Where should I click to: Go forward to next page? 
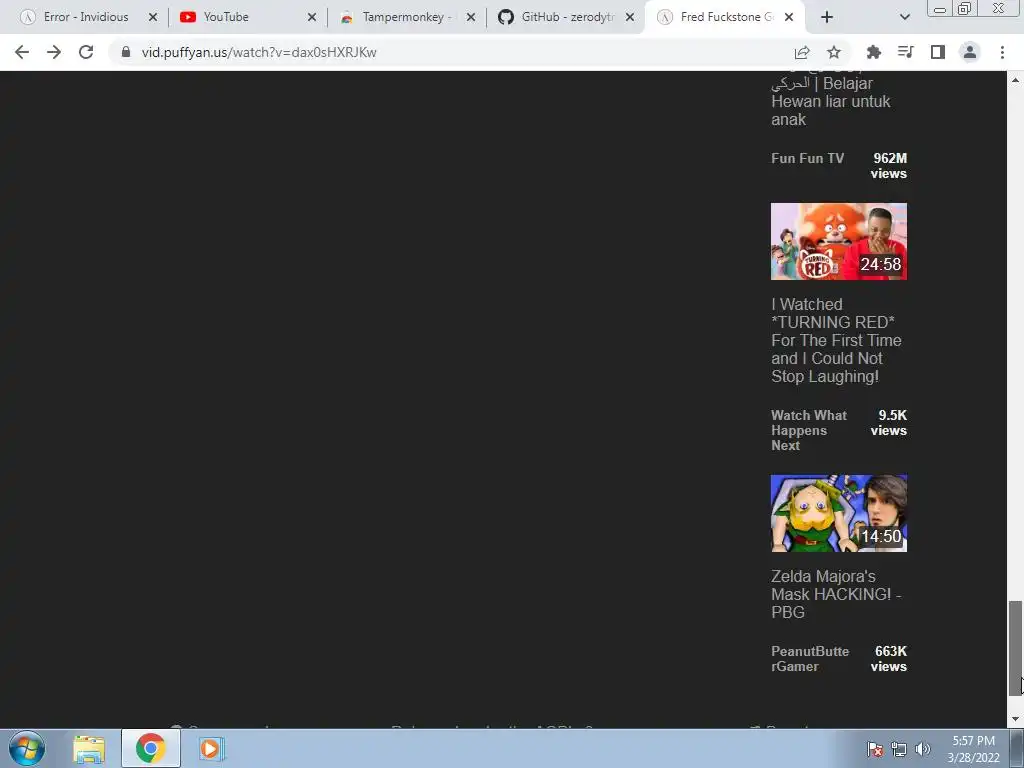click(54, 52)
